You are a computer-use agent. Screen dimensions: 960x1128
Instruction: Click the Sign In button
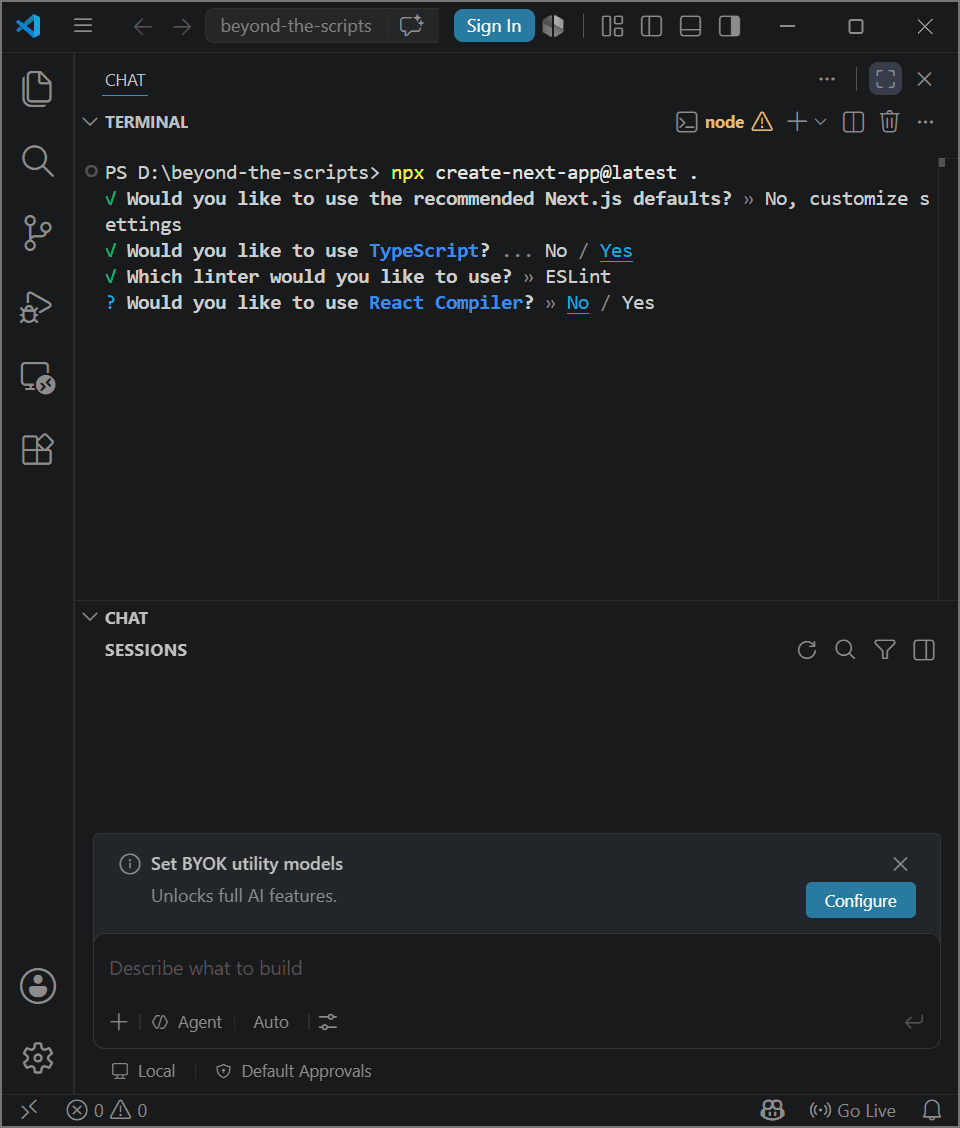click(494, 26)
